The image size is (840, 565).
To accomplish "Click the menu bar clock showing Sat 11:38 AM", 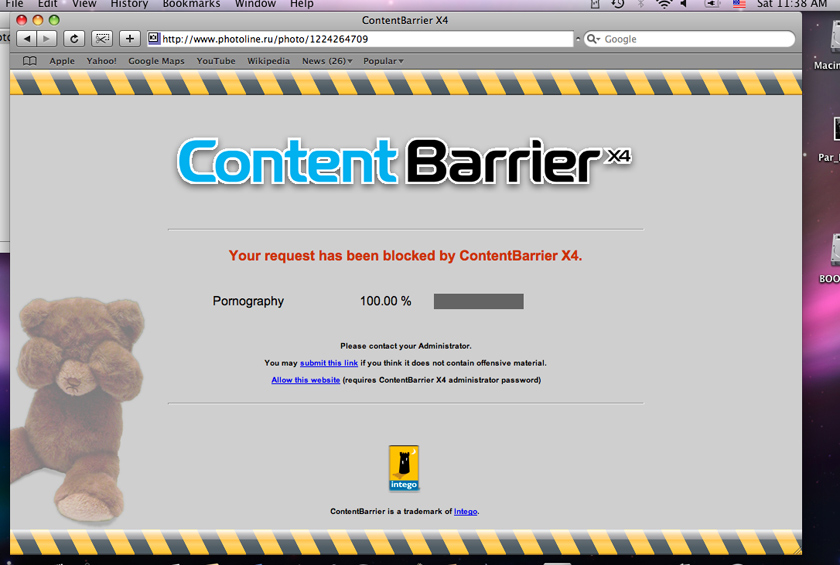I will 792,4.
